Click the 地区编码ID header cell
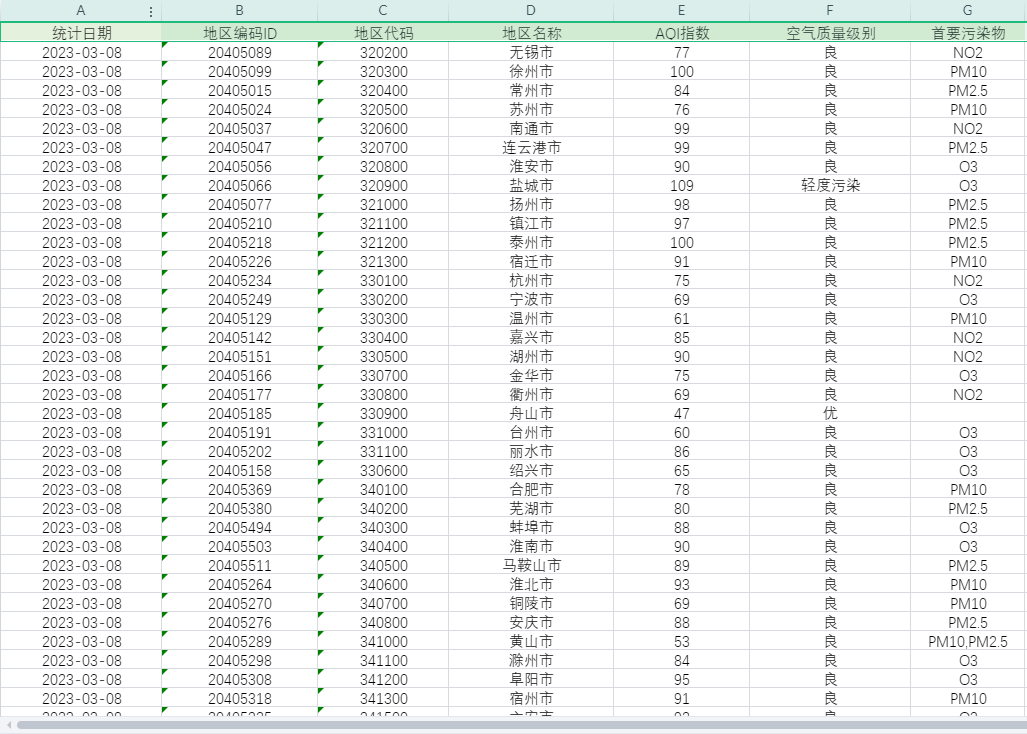The height and width of the screenshot is (734, 1027). point(239,33)
